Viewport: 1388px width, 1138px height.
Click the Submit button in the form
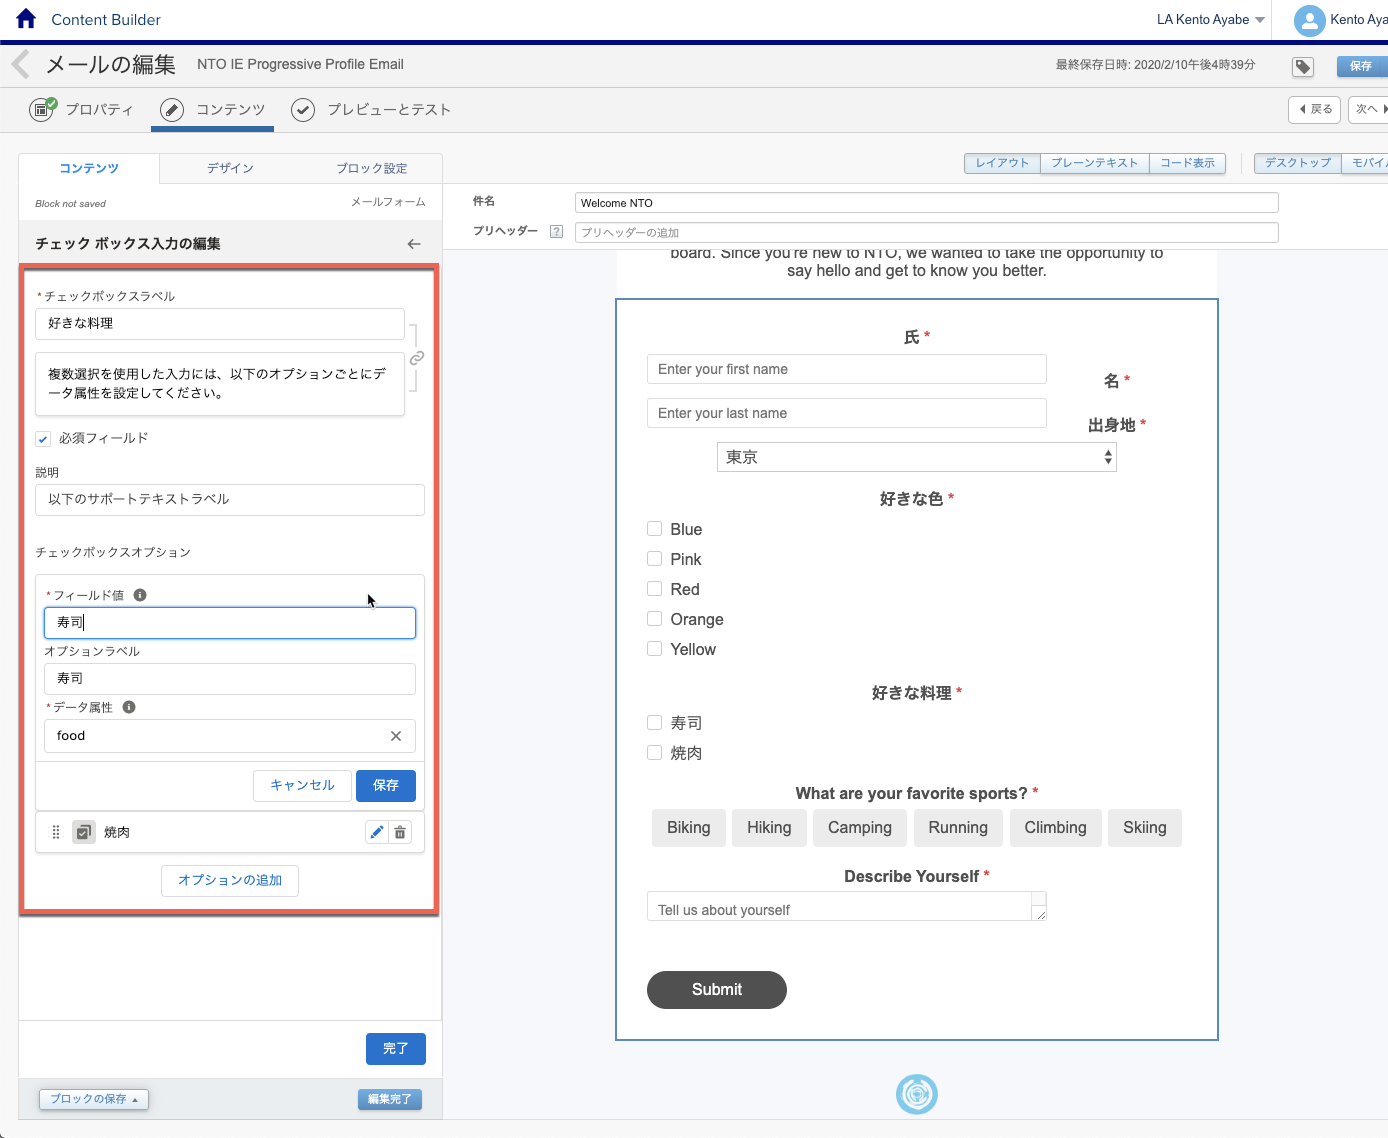point(717,990)
